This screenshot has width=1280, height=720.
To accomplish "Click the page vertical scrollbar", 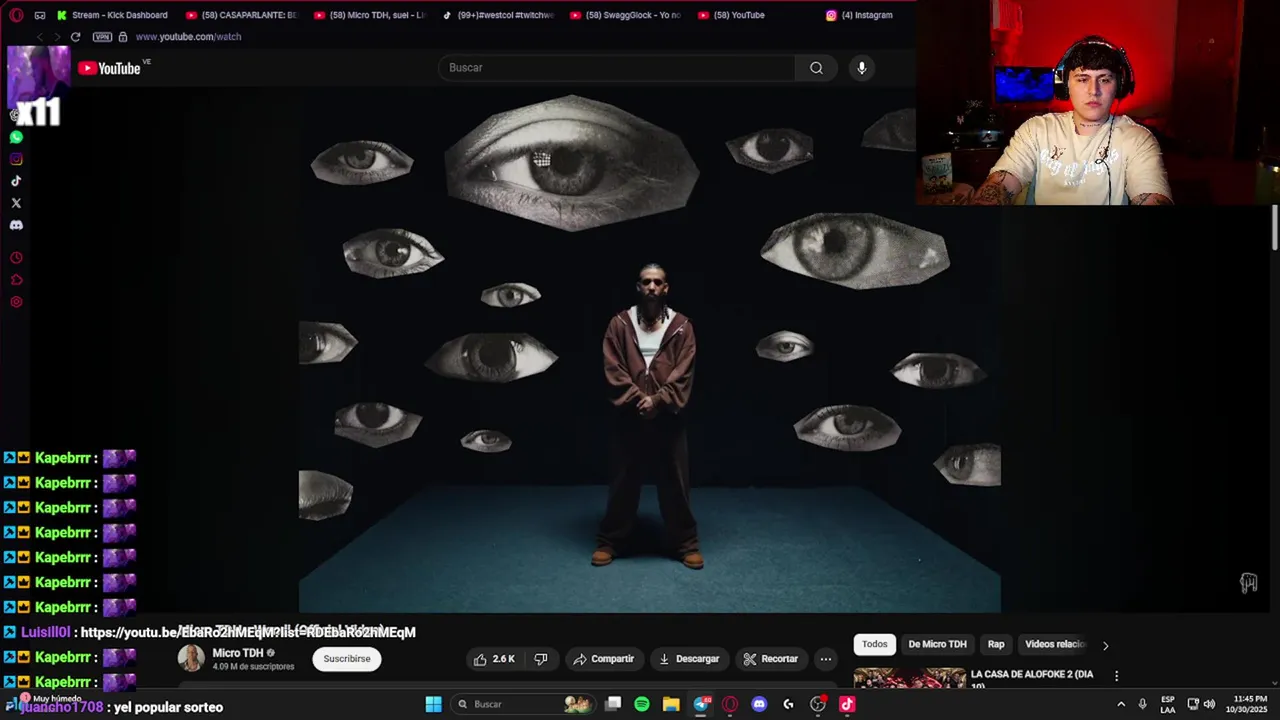I will [x=1275, y=228].
